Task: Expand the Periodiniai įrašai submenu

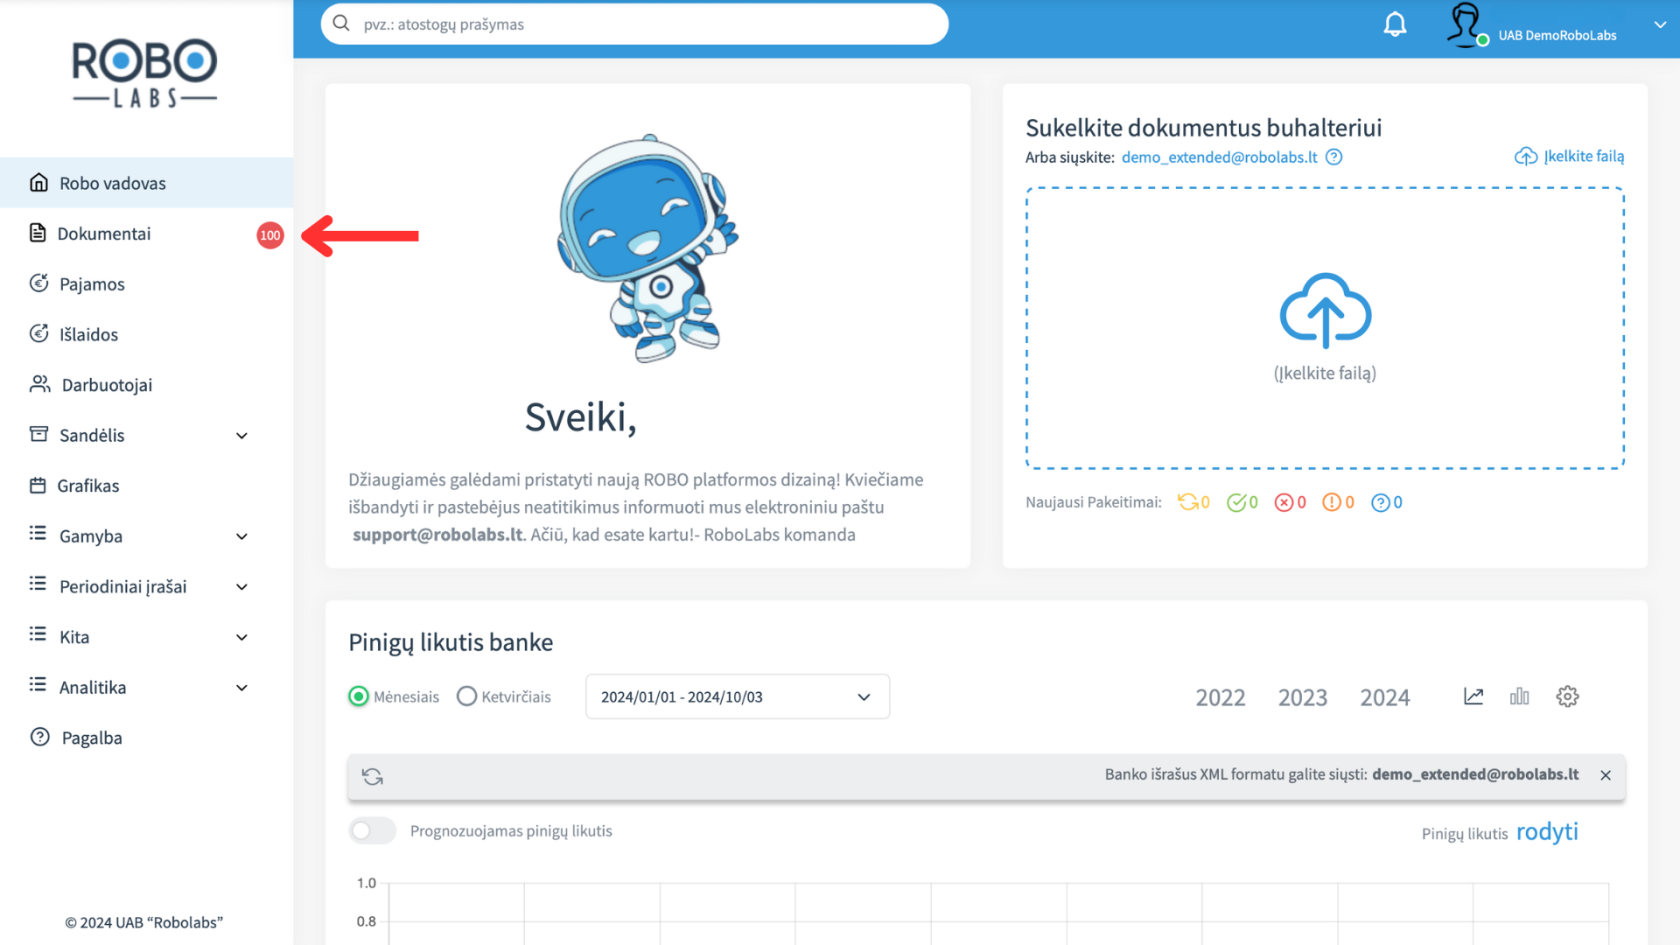Action: tap(241, 587)
